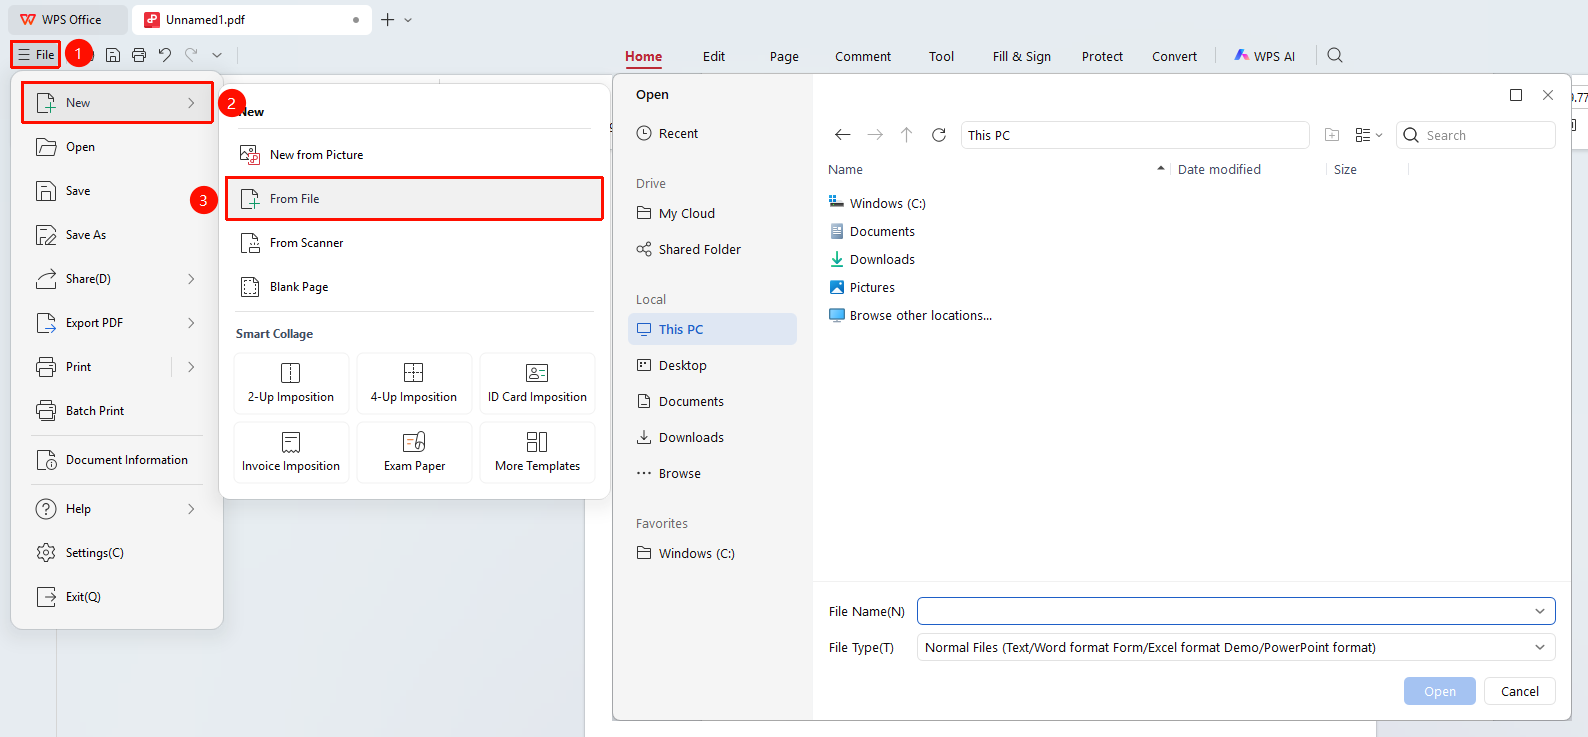Switch to the Convert tab
The height and width of the screenshot is (737, 1588).
click(1174, 57)
